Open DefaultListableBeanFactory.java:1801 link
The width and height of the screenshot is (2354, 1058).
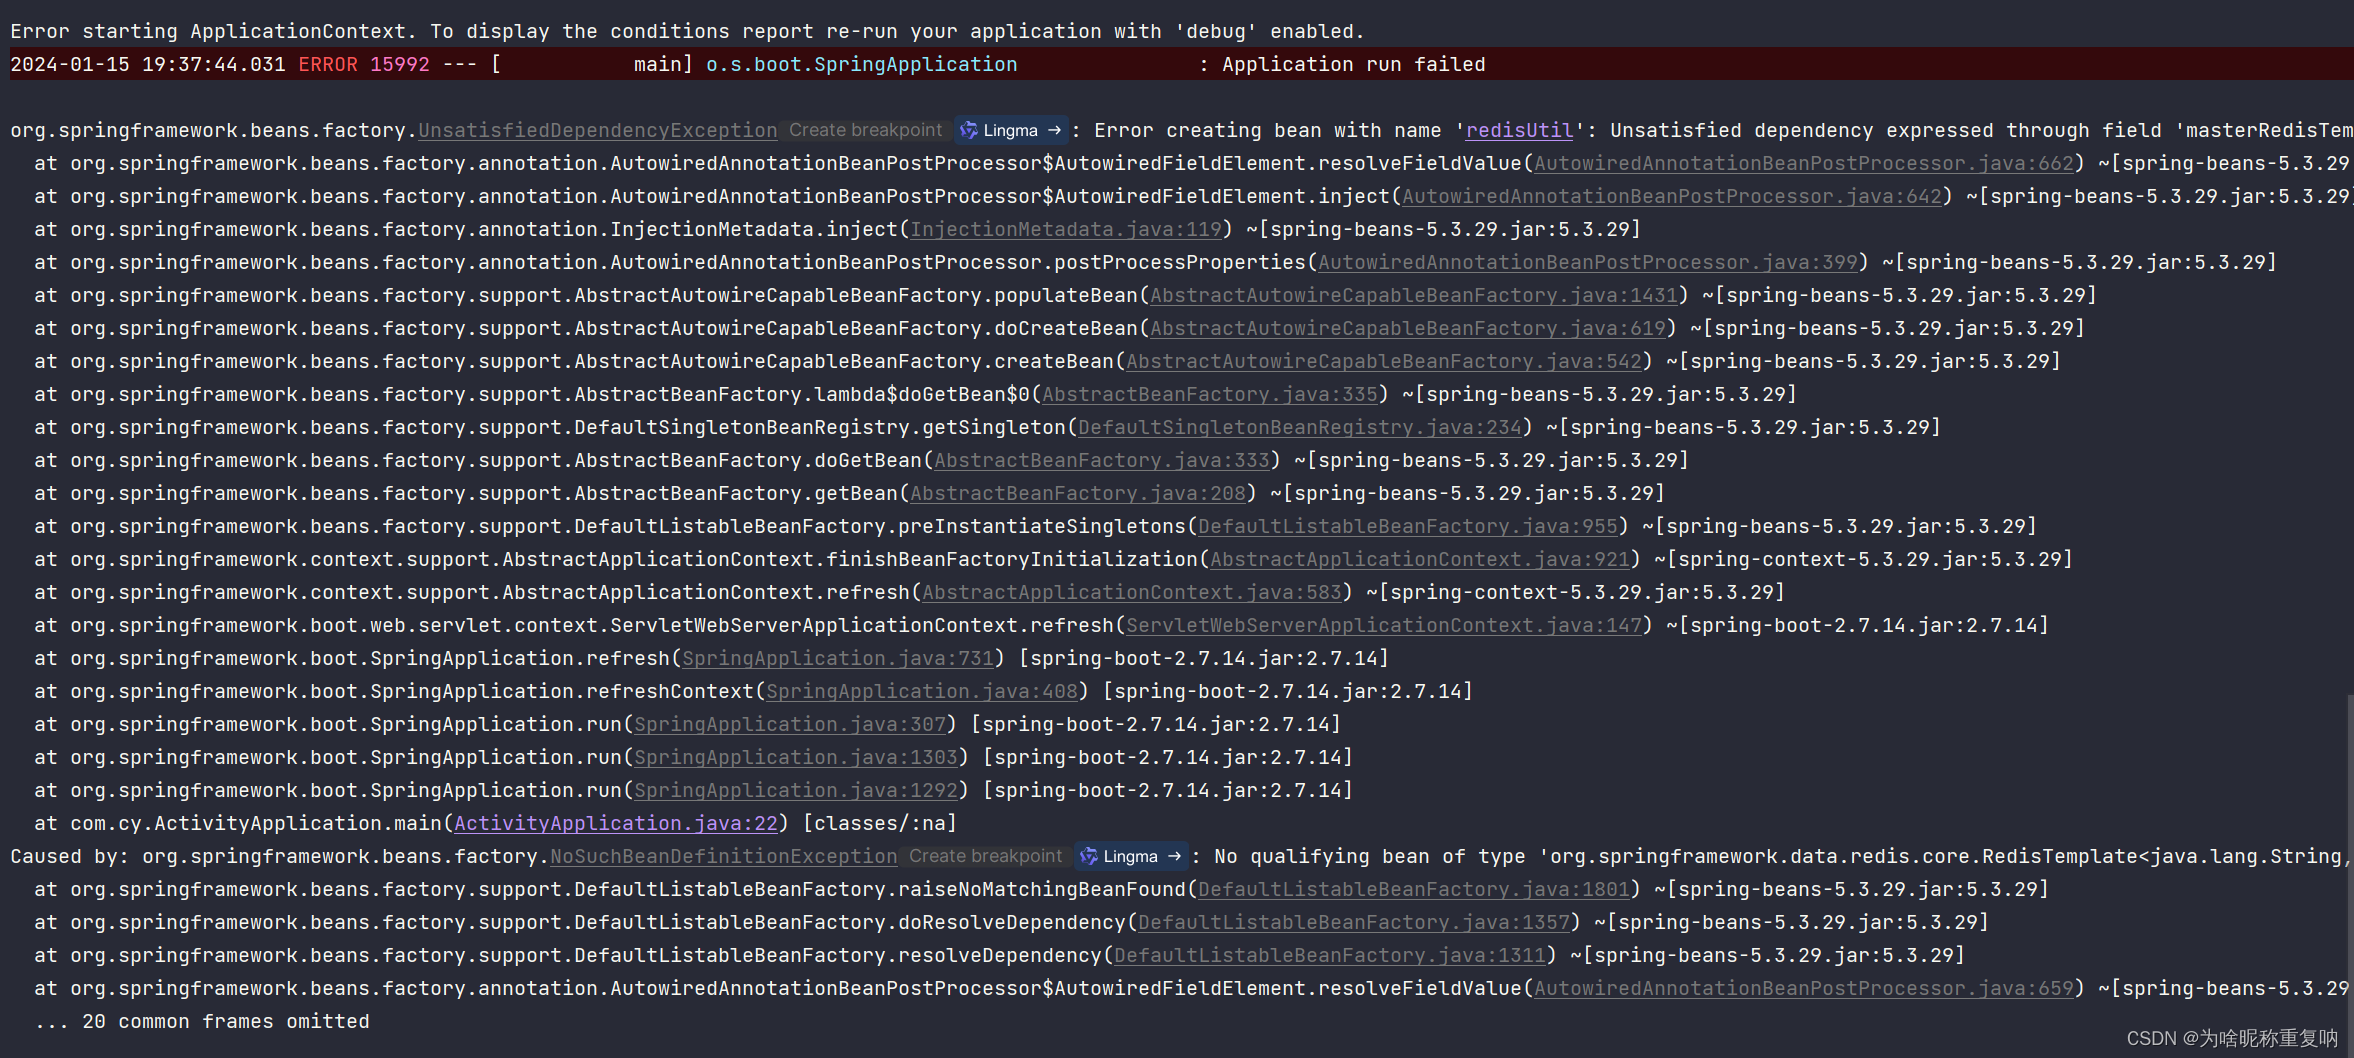point(1414,889)
